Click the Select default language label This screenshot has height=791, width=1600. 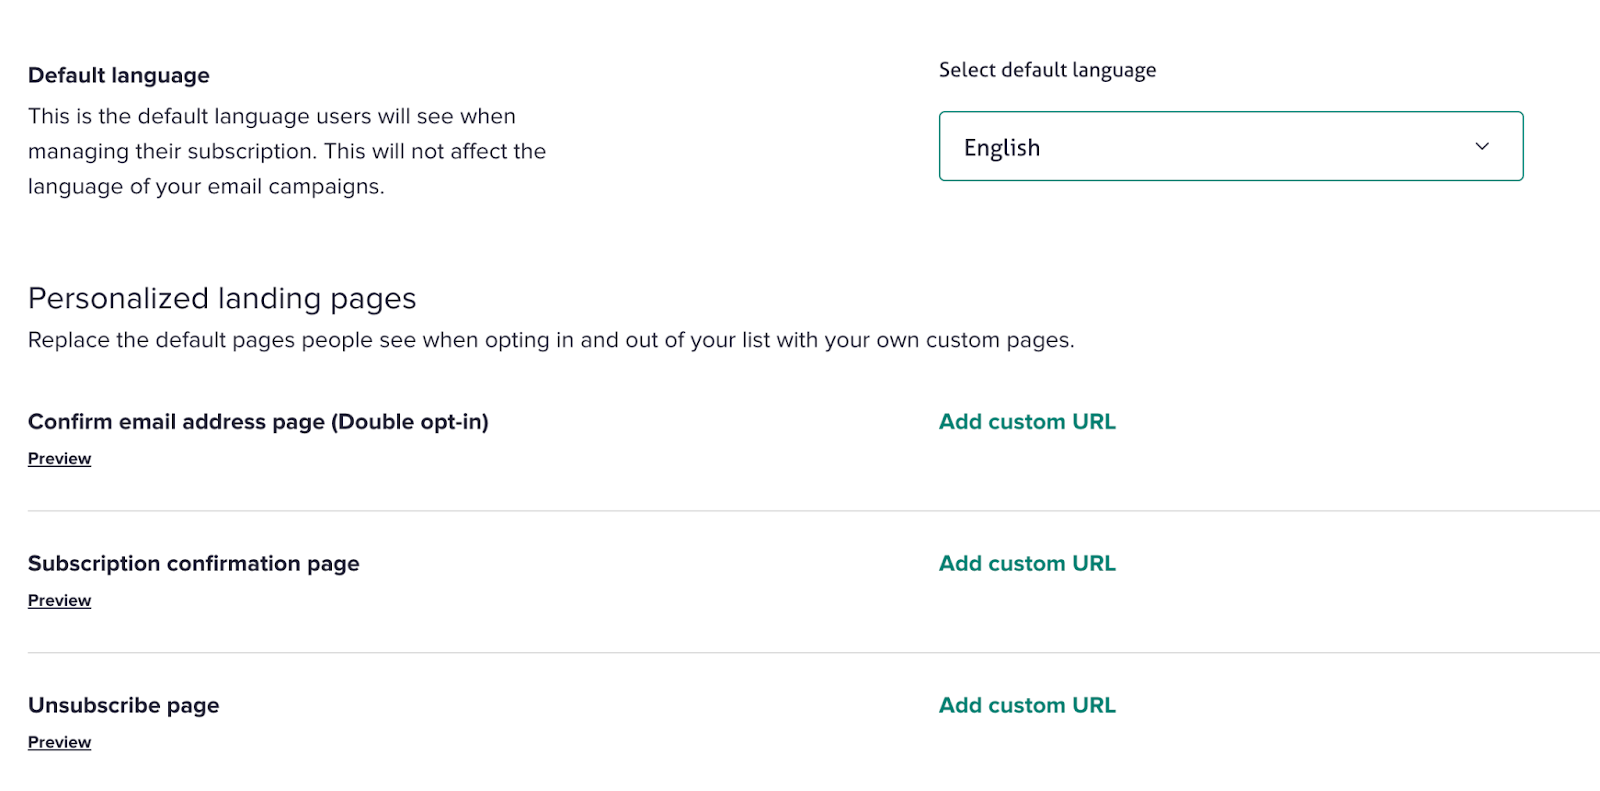1047,70
